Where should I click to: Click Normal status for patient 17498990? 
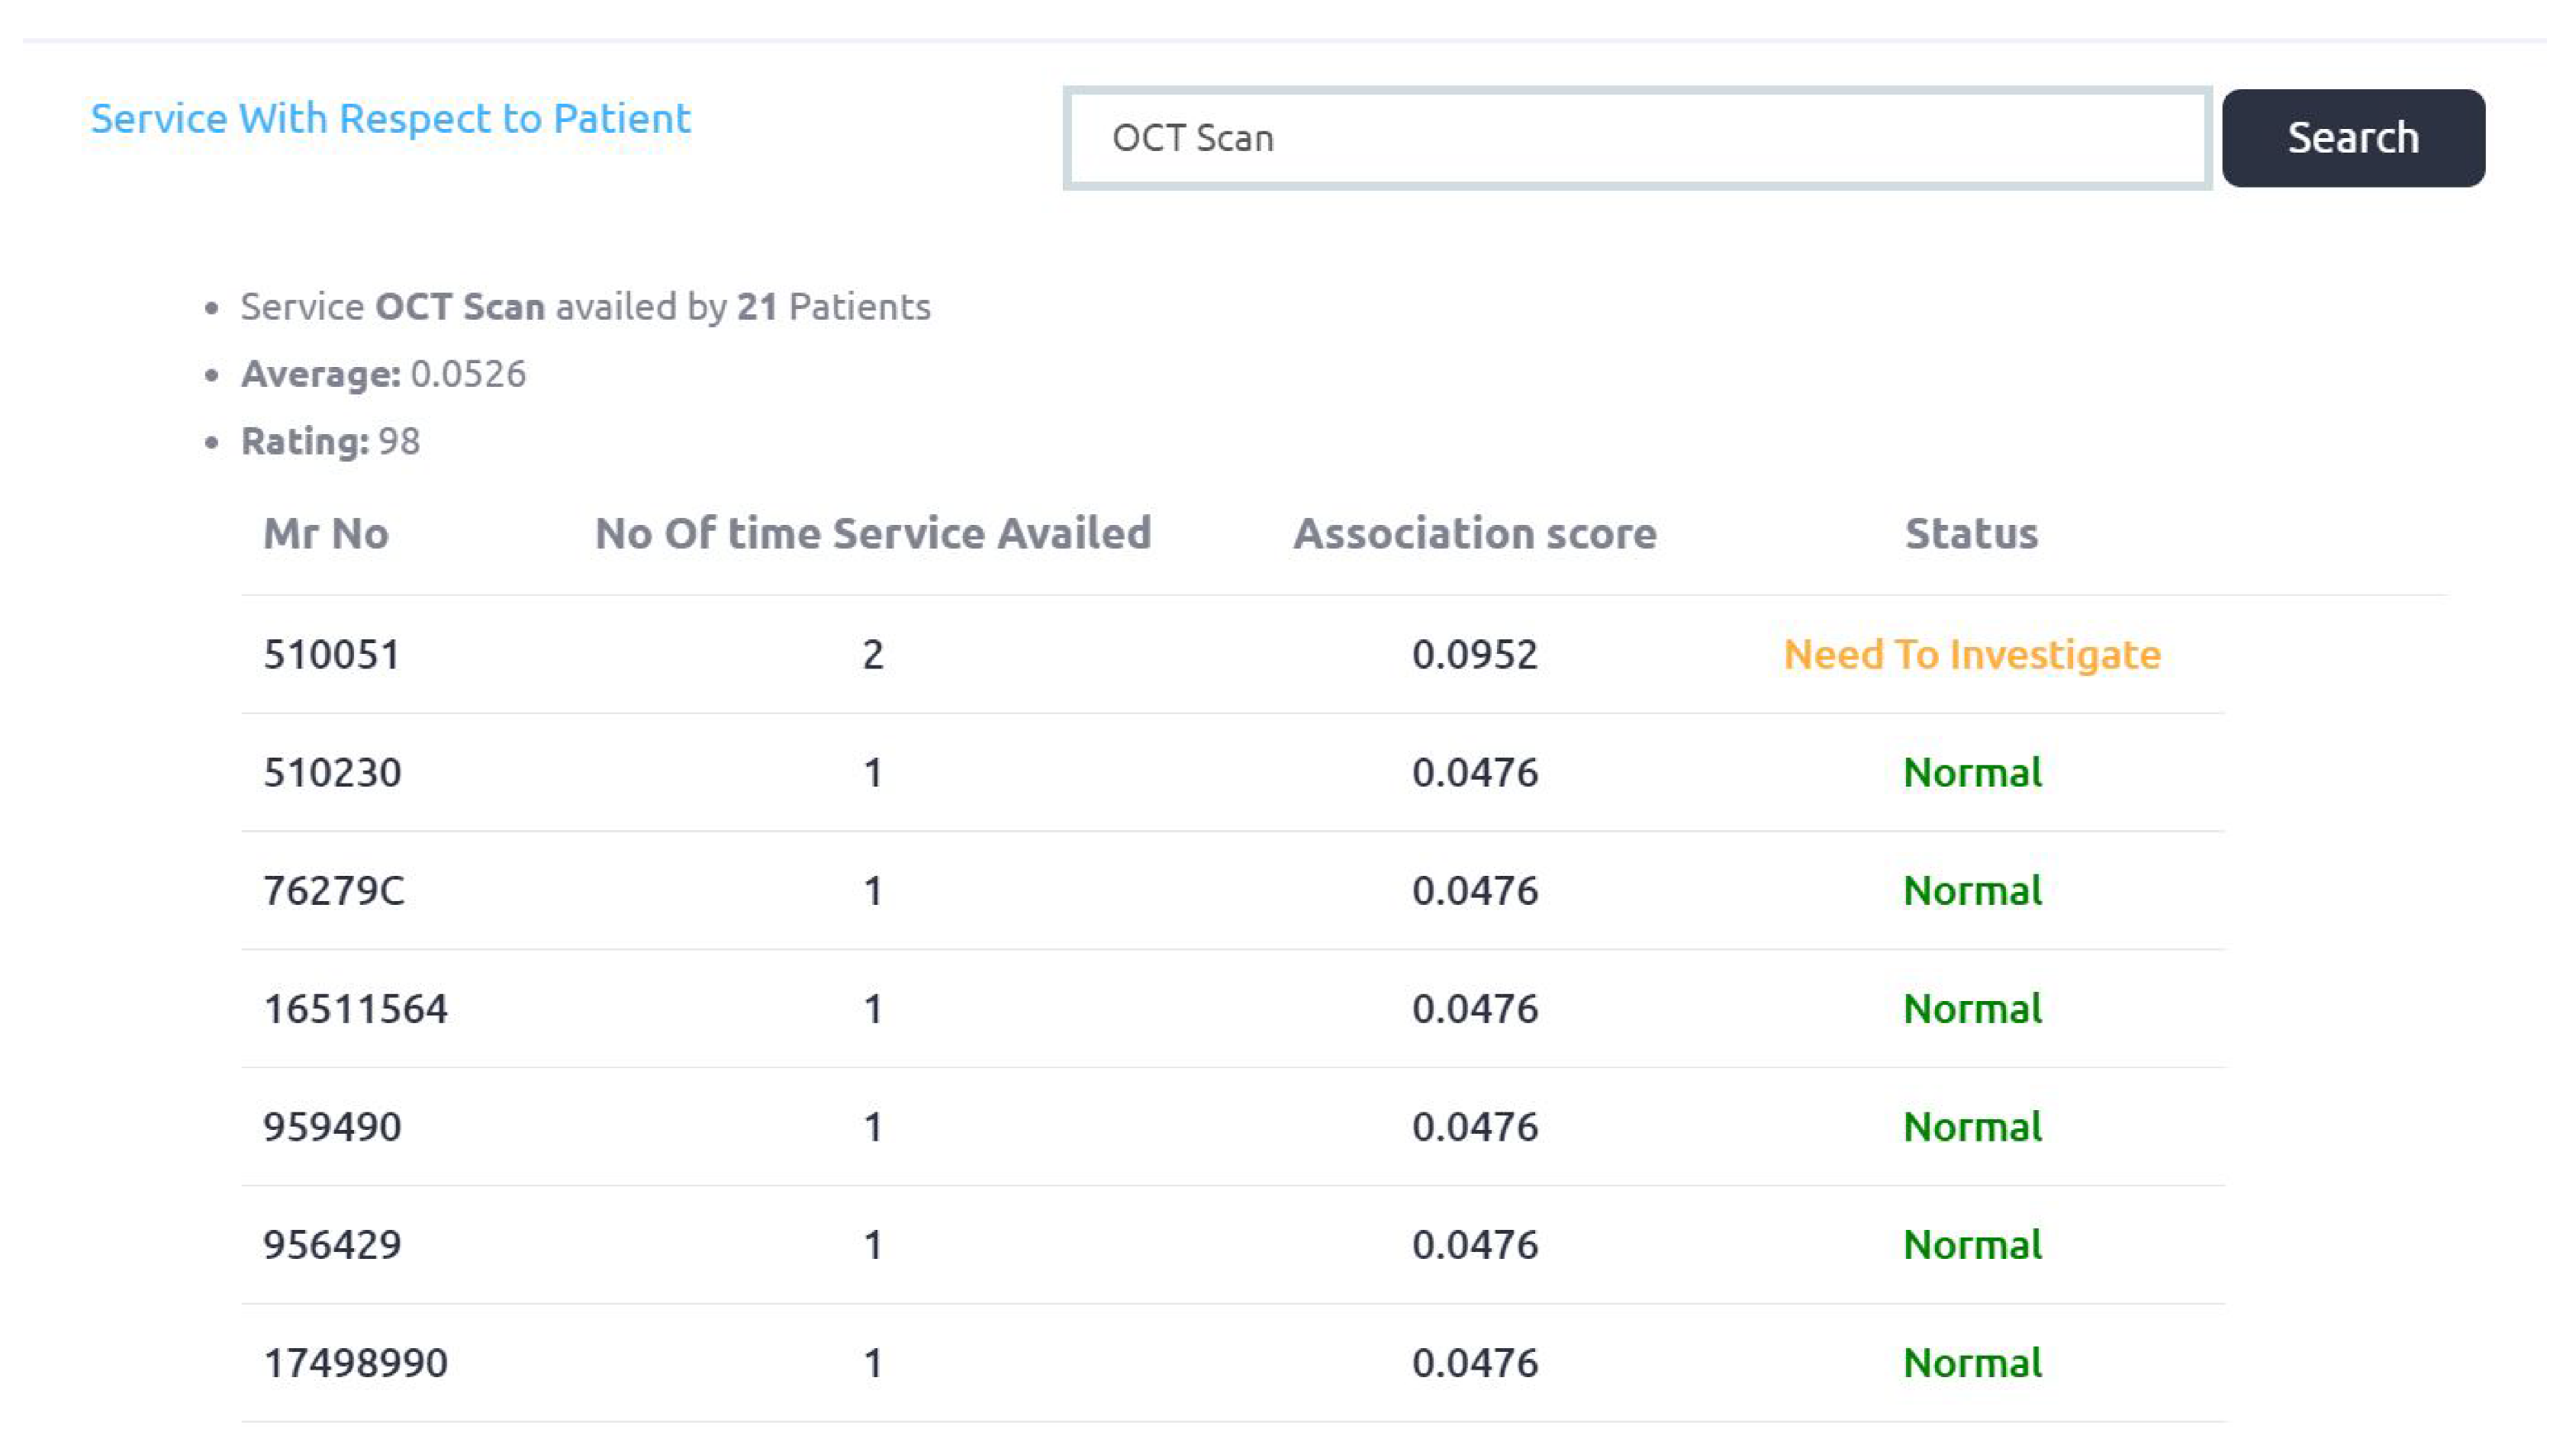[1971, 1363]
